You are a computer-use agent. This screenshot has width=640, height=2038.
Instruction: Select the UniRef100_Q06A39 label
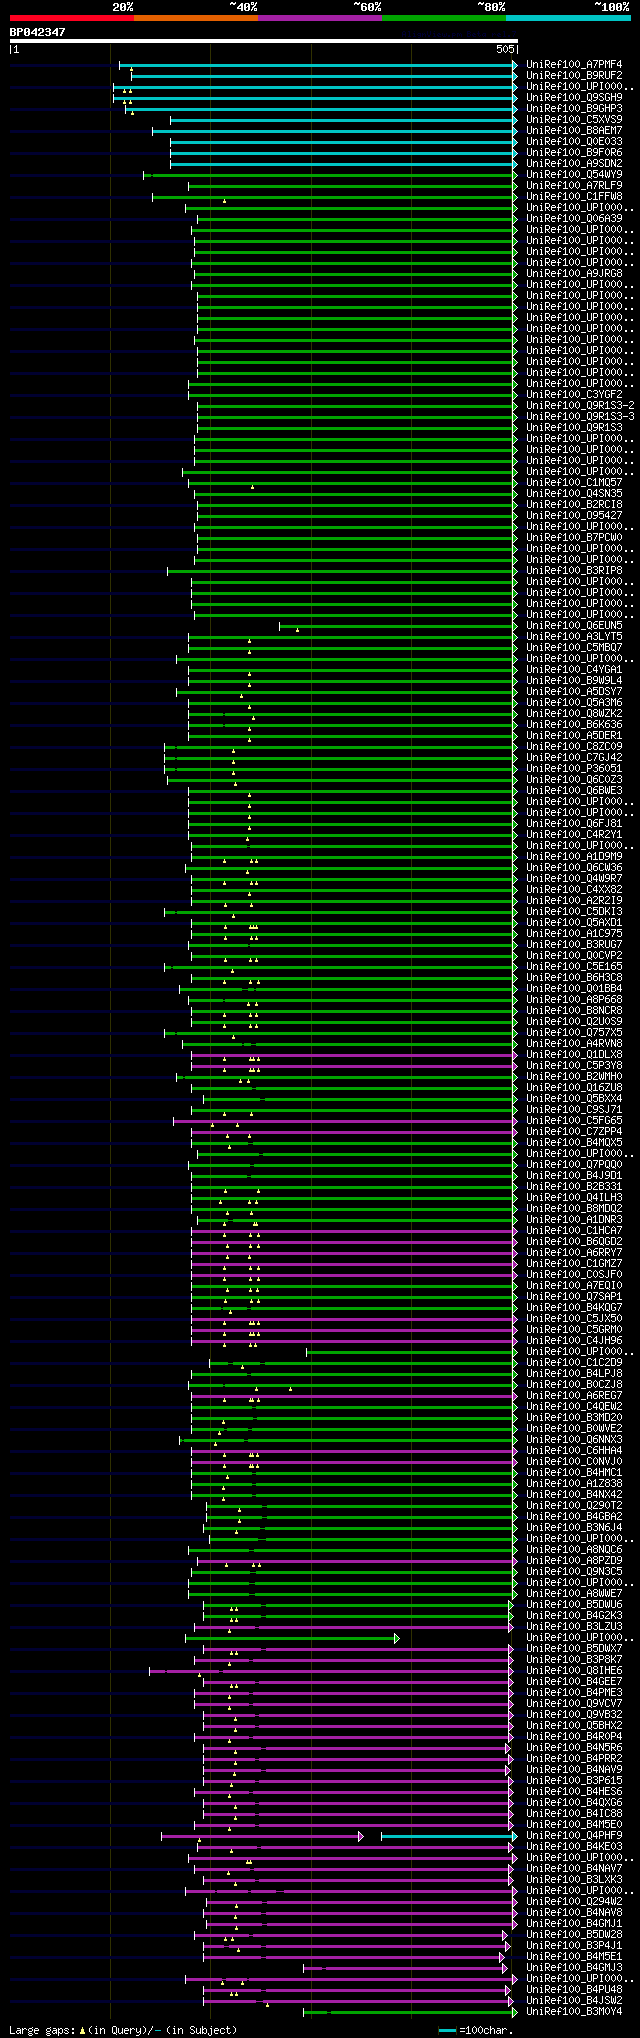(x=574, y=219)
